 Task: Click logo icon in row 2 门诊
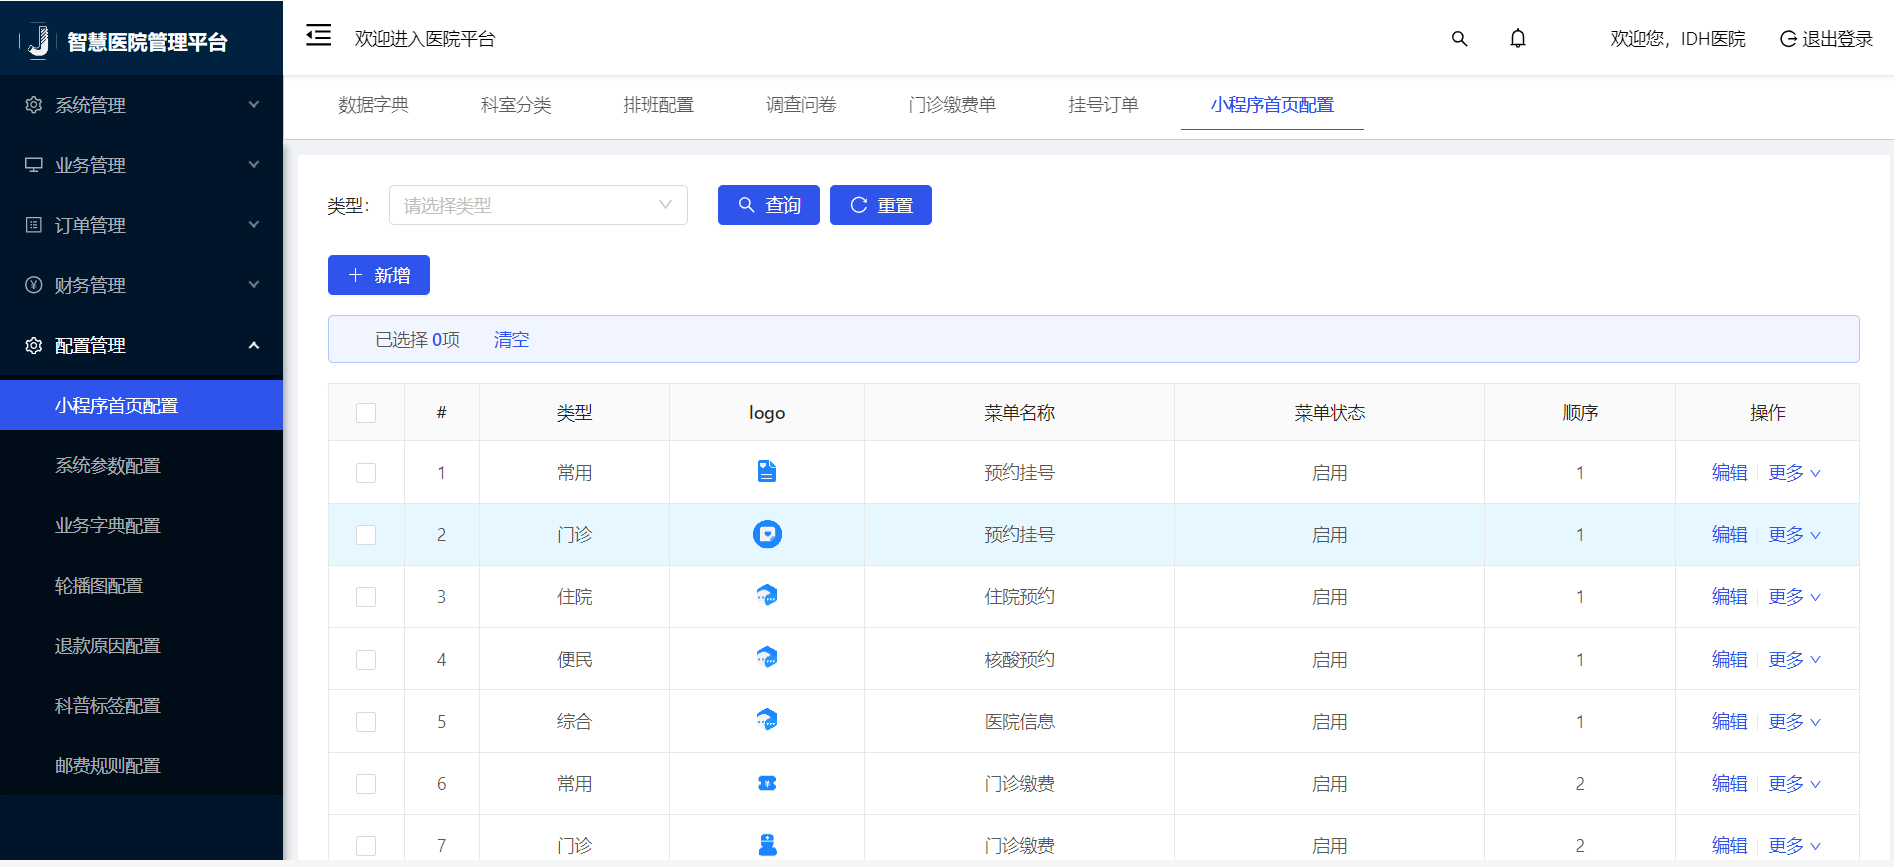coord(767,534)
